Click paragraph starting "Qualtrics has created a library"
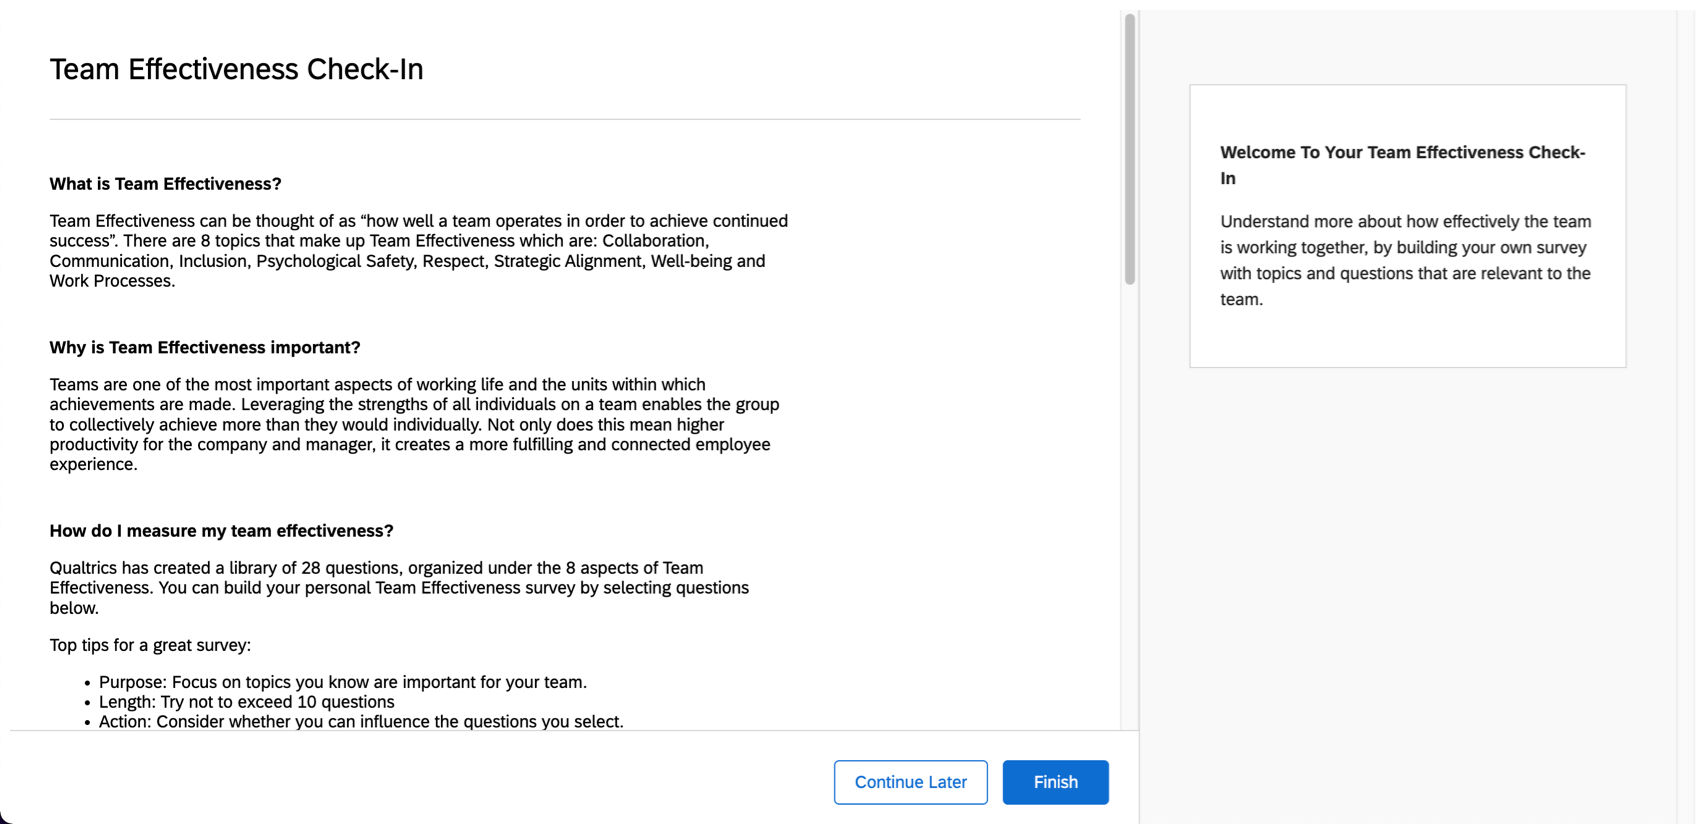Viewport: 1700px width, 824px height. pyautogui.click(x=399, y=588)
